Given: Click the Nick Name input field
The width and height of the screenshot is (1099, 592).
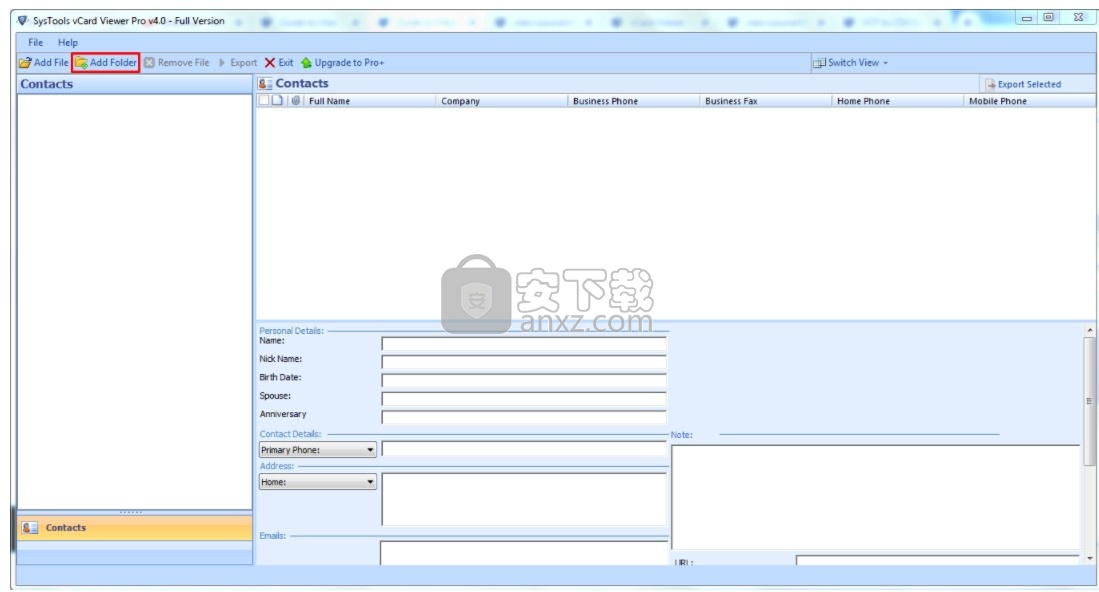Looking at the screenshot, I should 524,362.
